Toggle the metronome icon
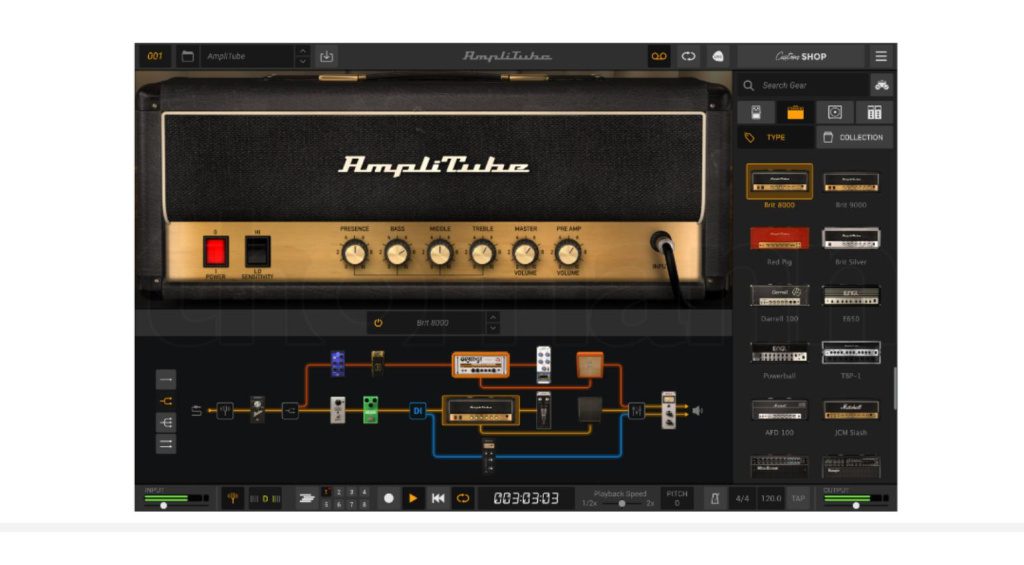The height and width of the screenshot is (565, 1024). coord(714,498)
